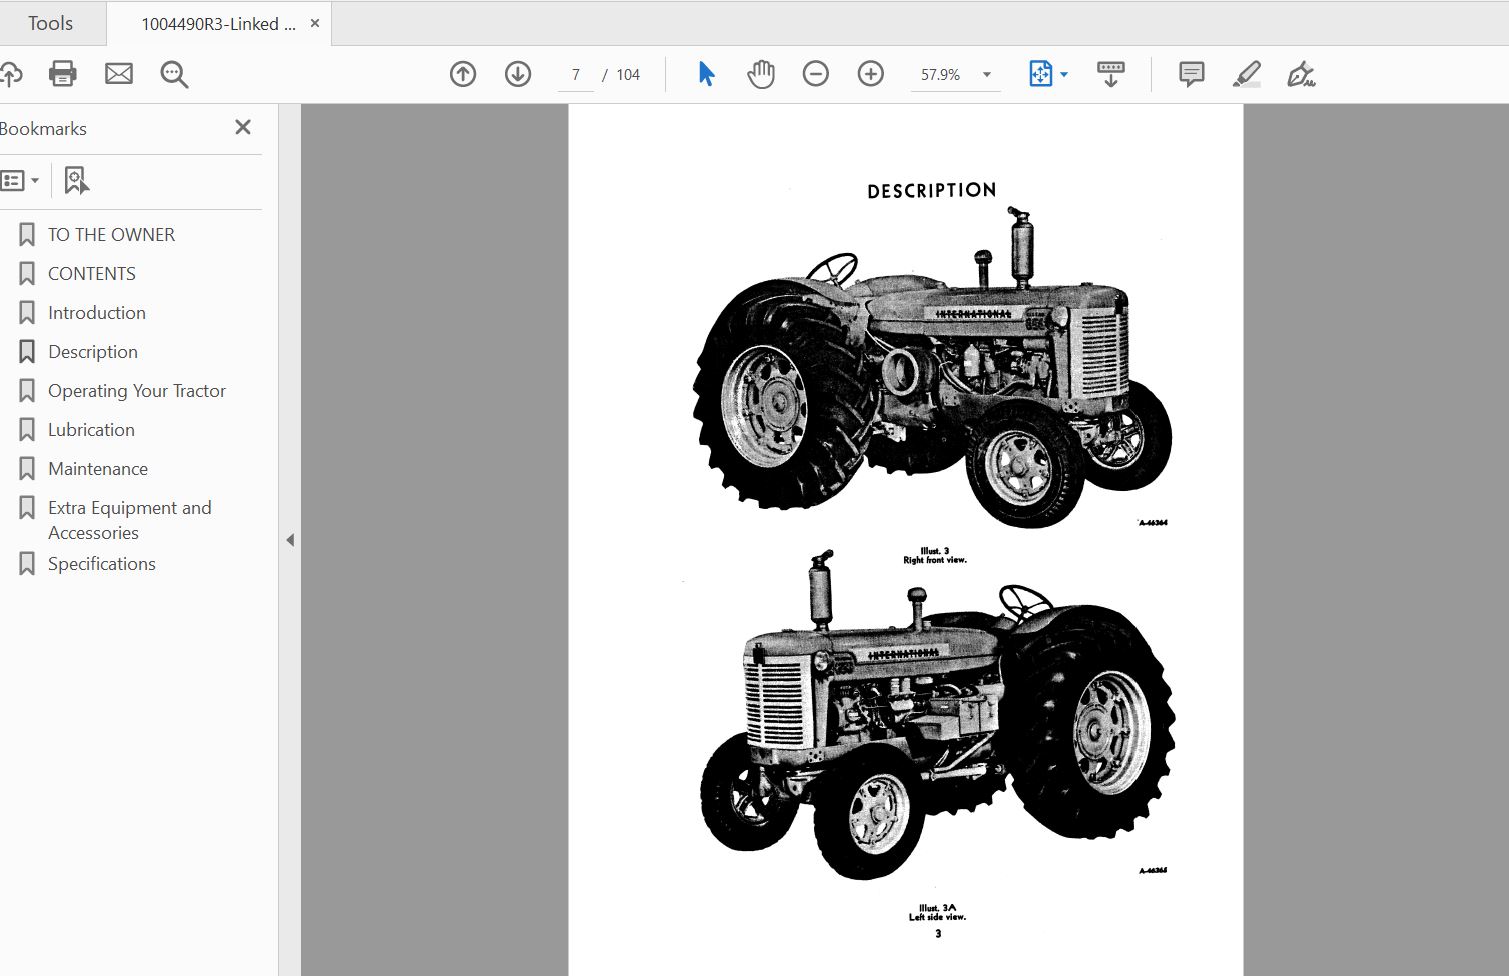Open Extra Equipment and Accessories bookmark
The width and height of the screenshot is (1509, 976).
130,520
